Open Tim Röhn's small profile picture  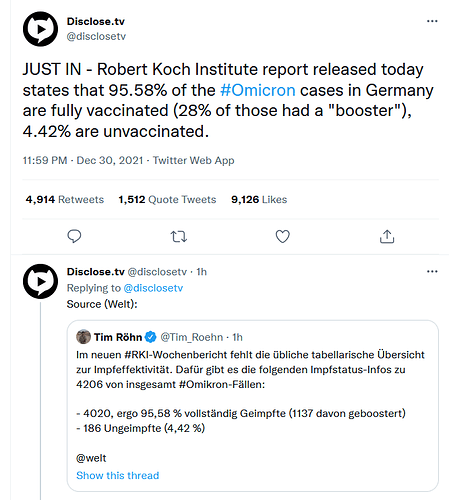83,337
